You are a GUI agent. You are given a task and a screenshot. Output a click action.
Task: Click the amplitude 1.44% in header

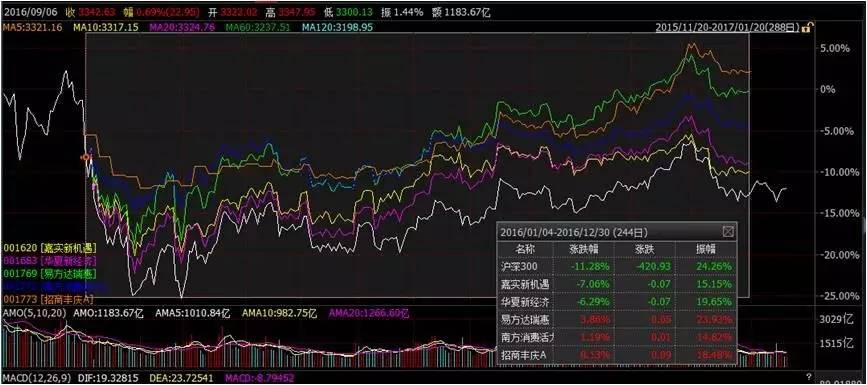[409, 12]
